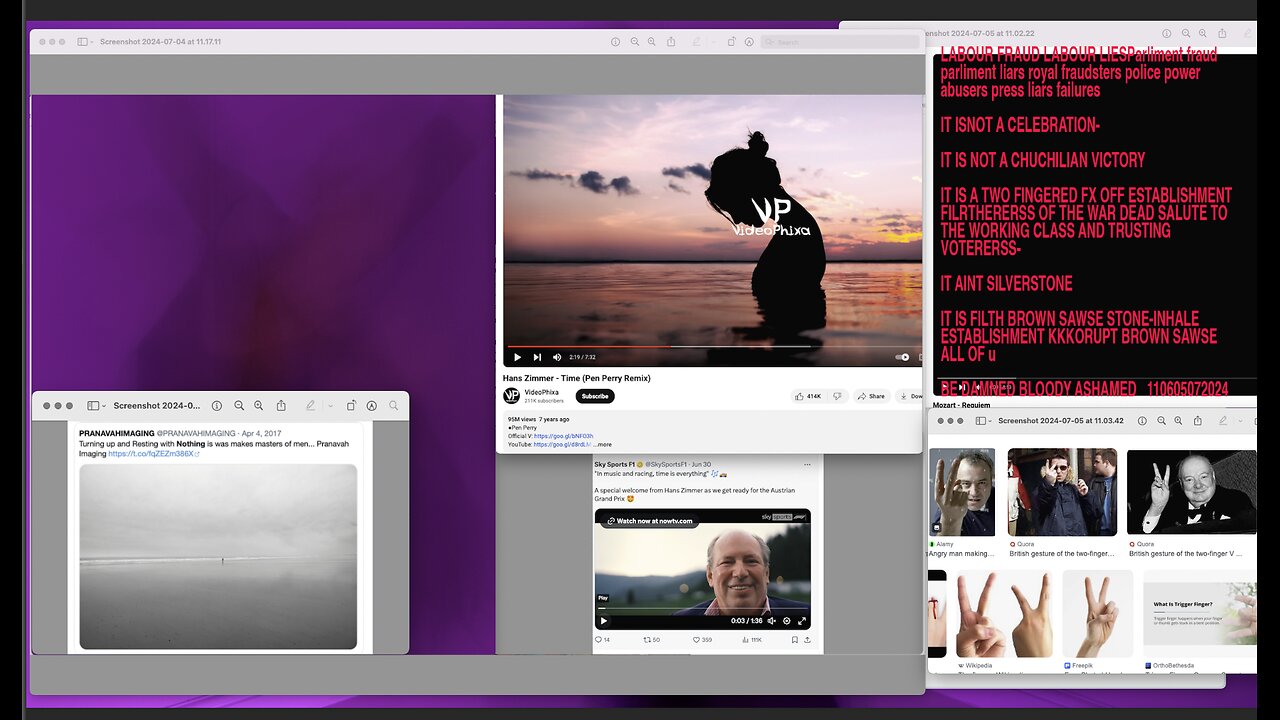Open VideoPhixa channel avatar
Viewport: 1280px width, 720px height.
511,396
